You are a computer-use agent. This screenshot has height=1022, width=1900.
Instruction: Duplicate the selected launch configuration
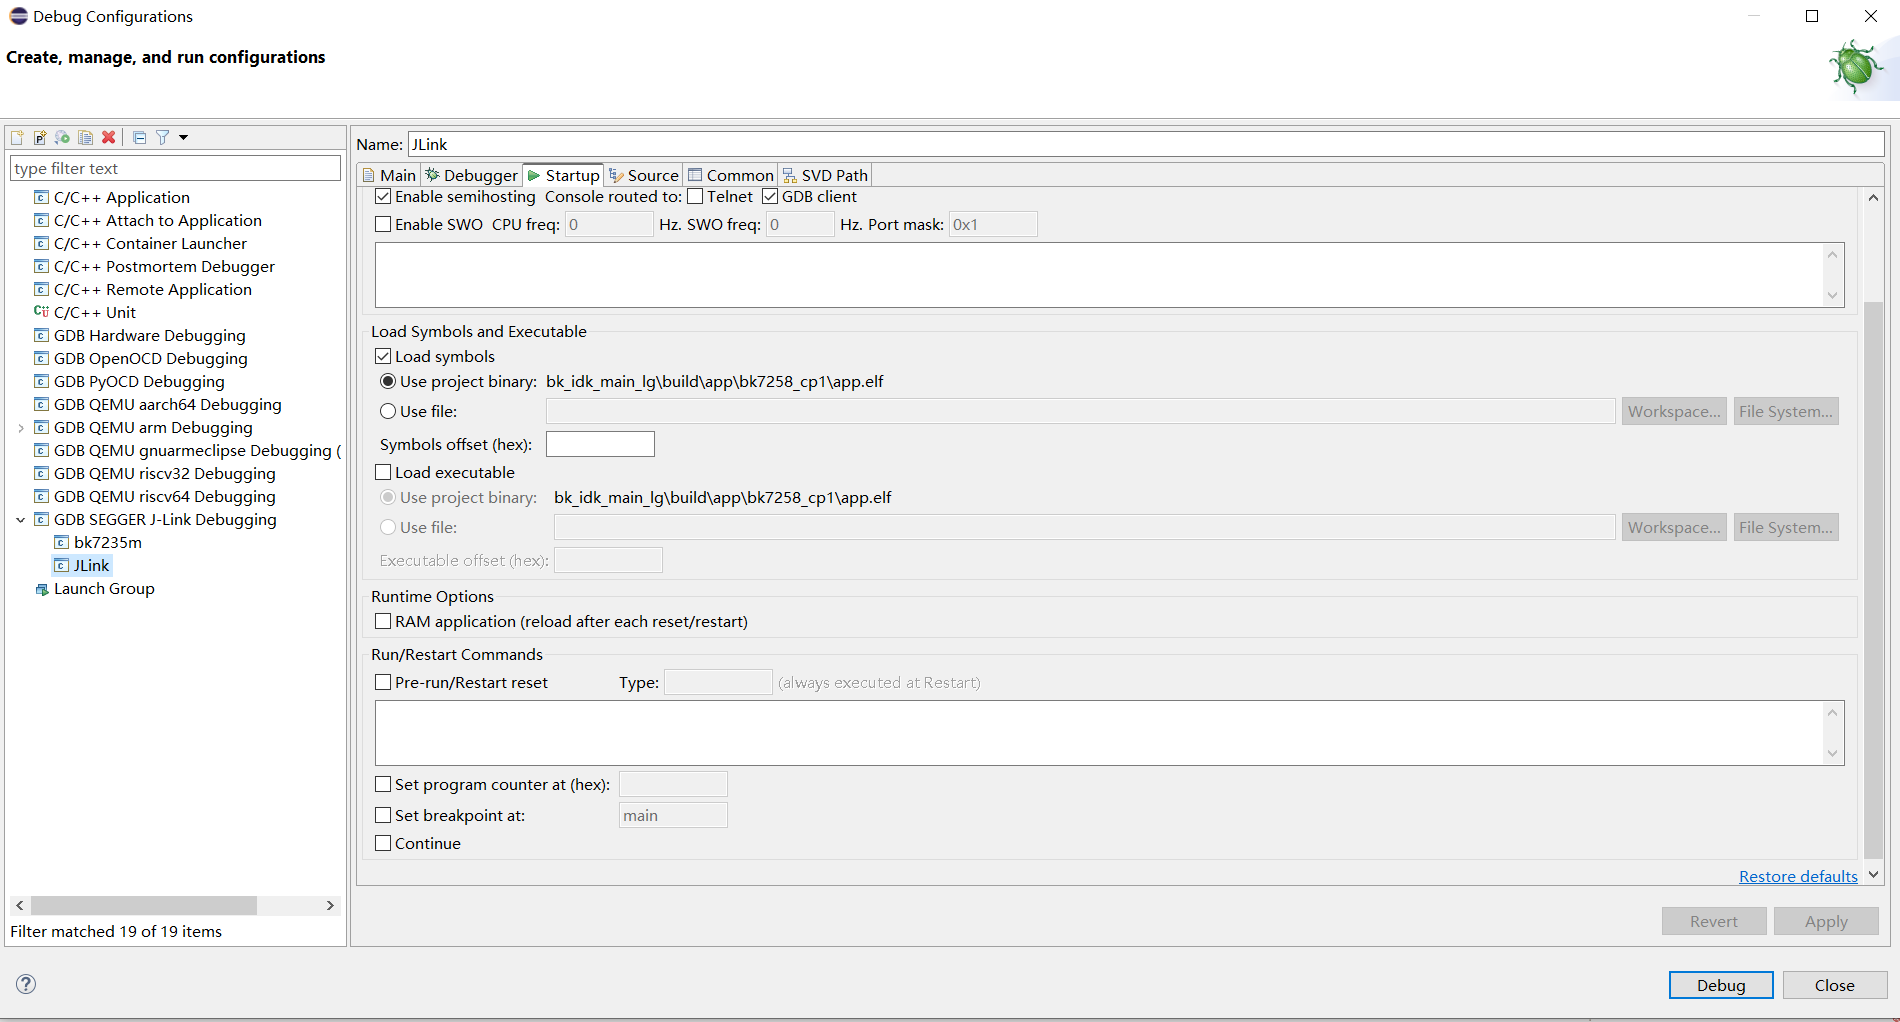(86, 137)
